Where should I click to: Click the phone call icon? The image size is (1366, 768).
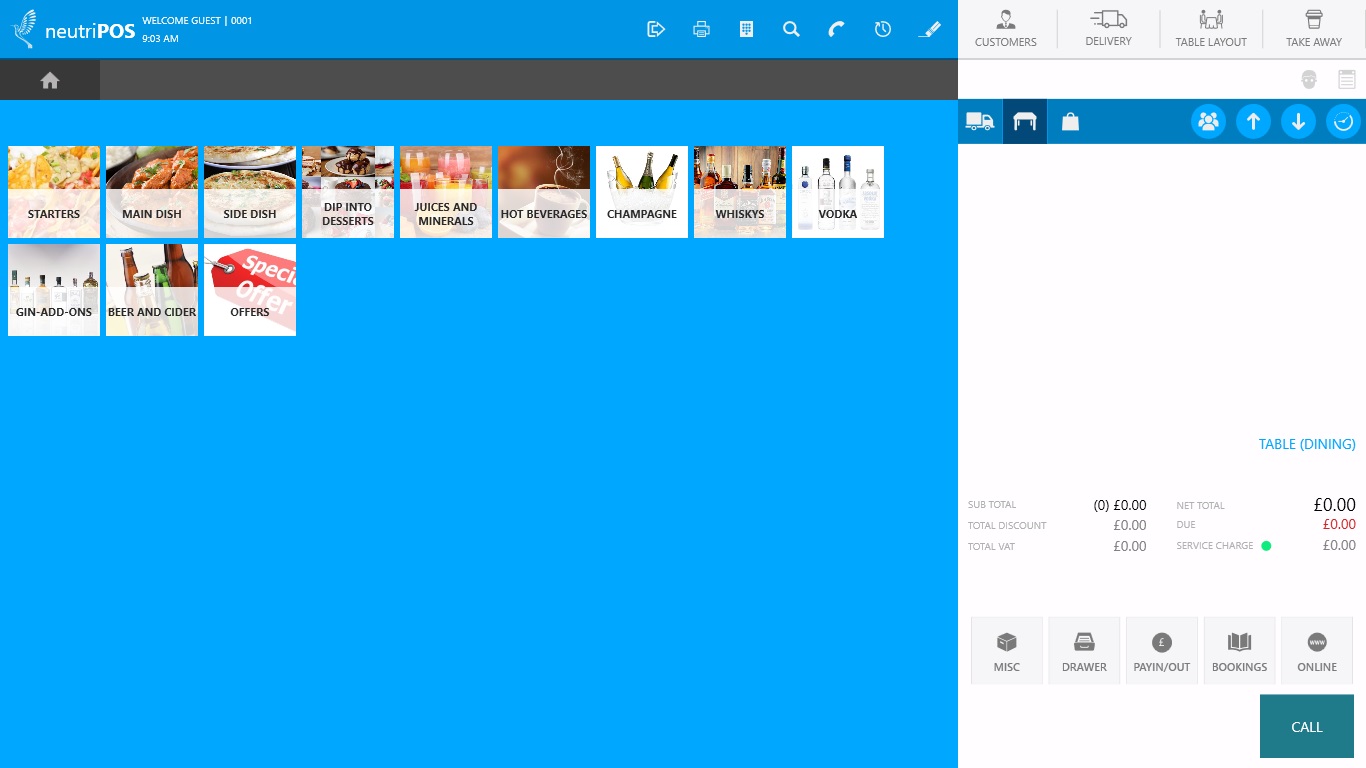tap(836, 29)
